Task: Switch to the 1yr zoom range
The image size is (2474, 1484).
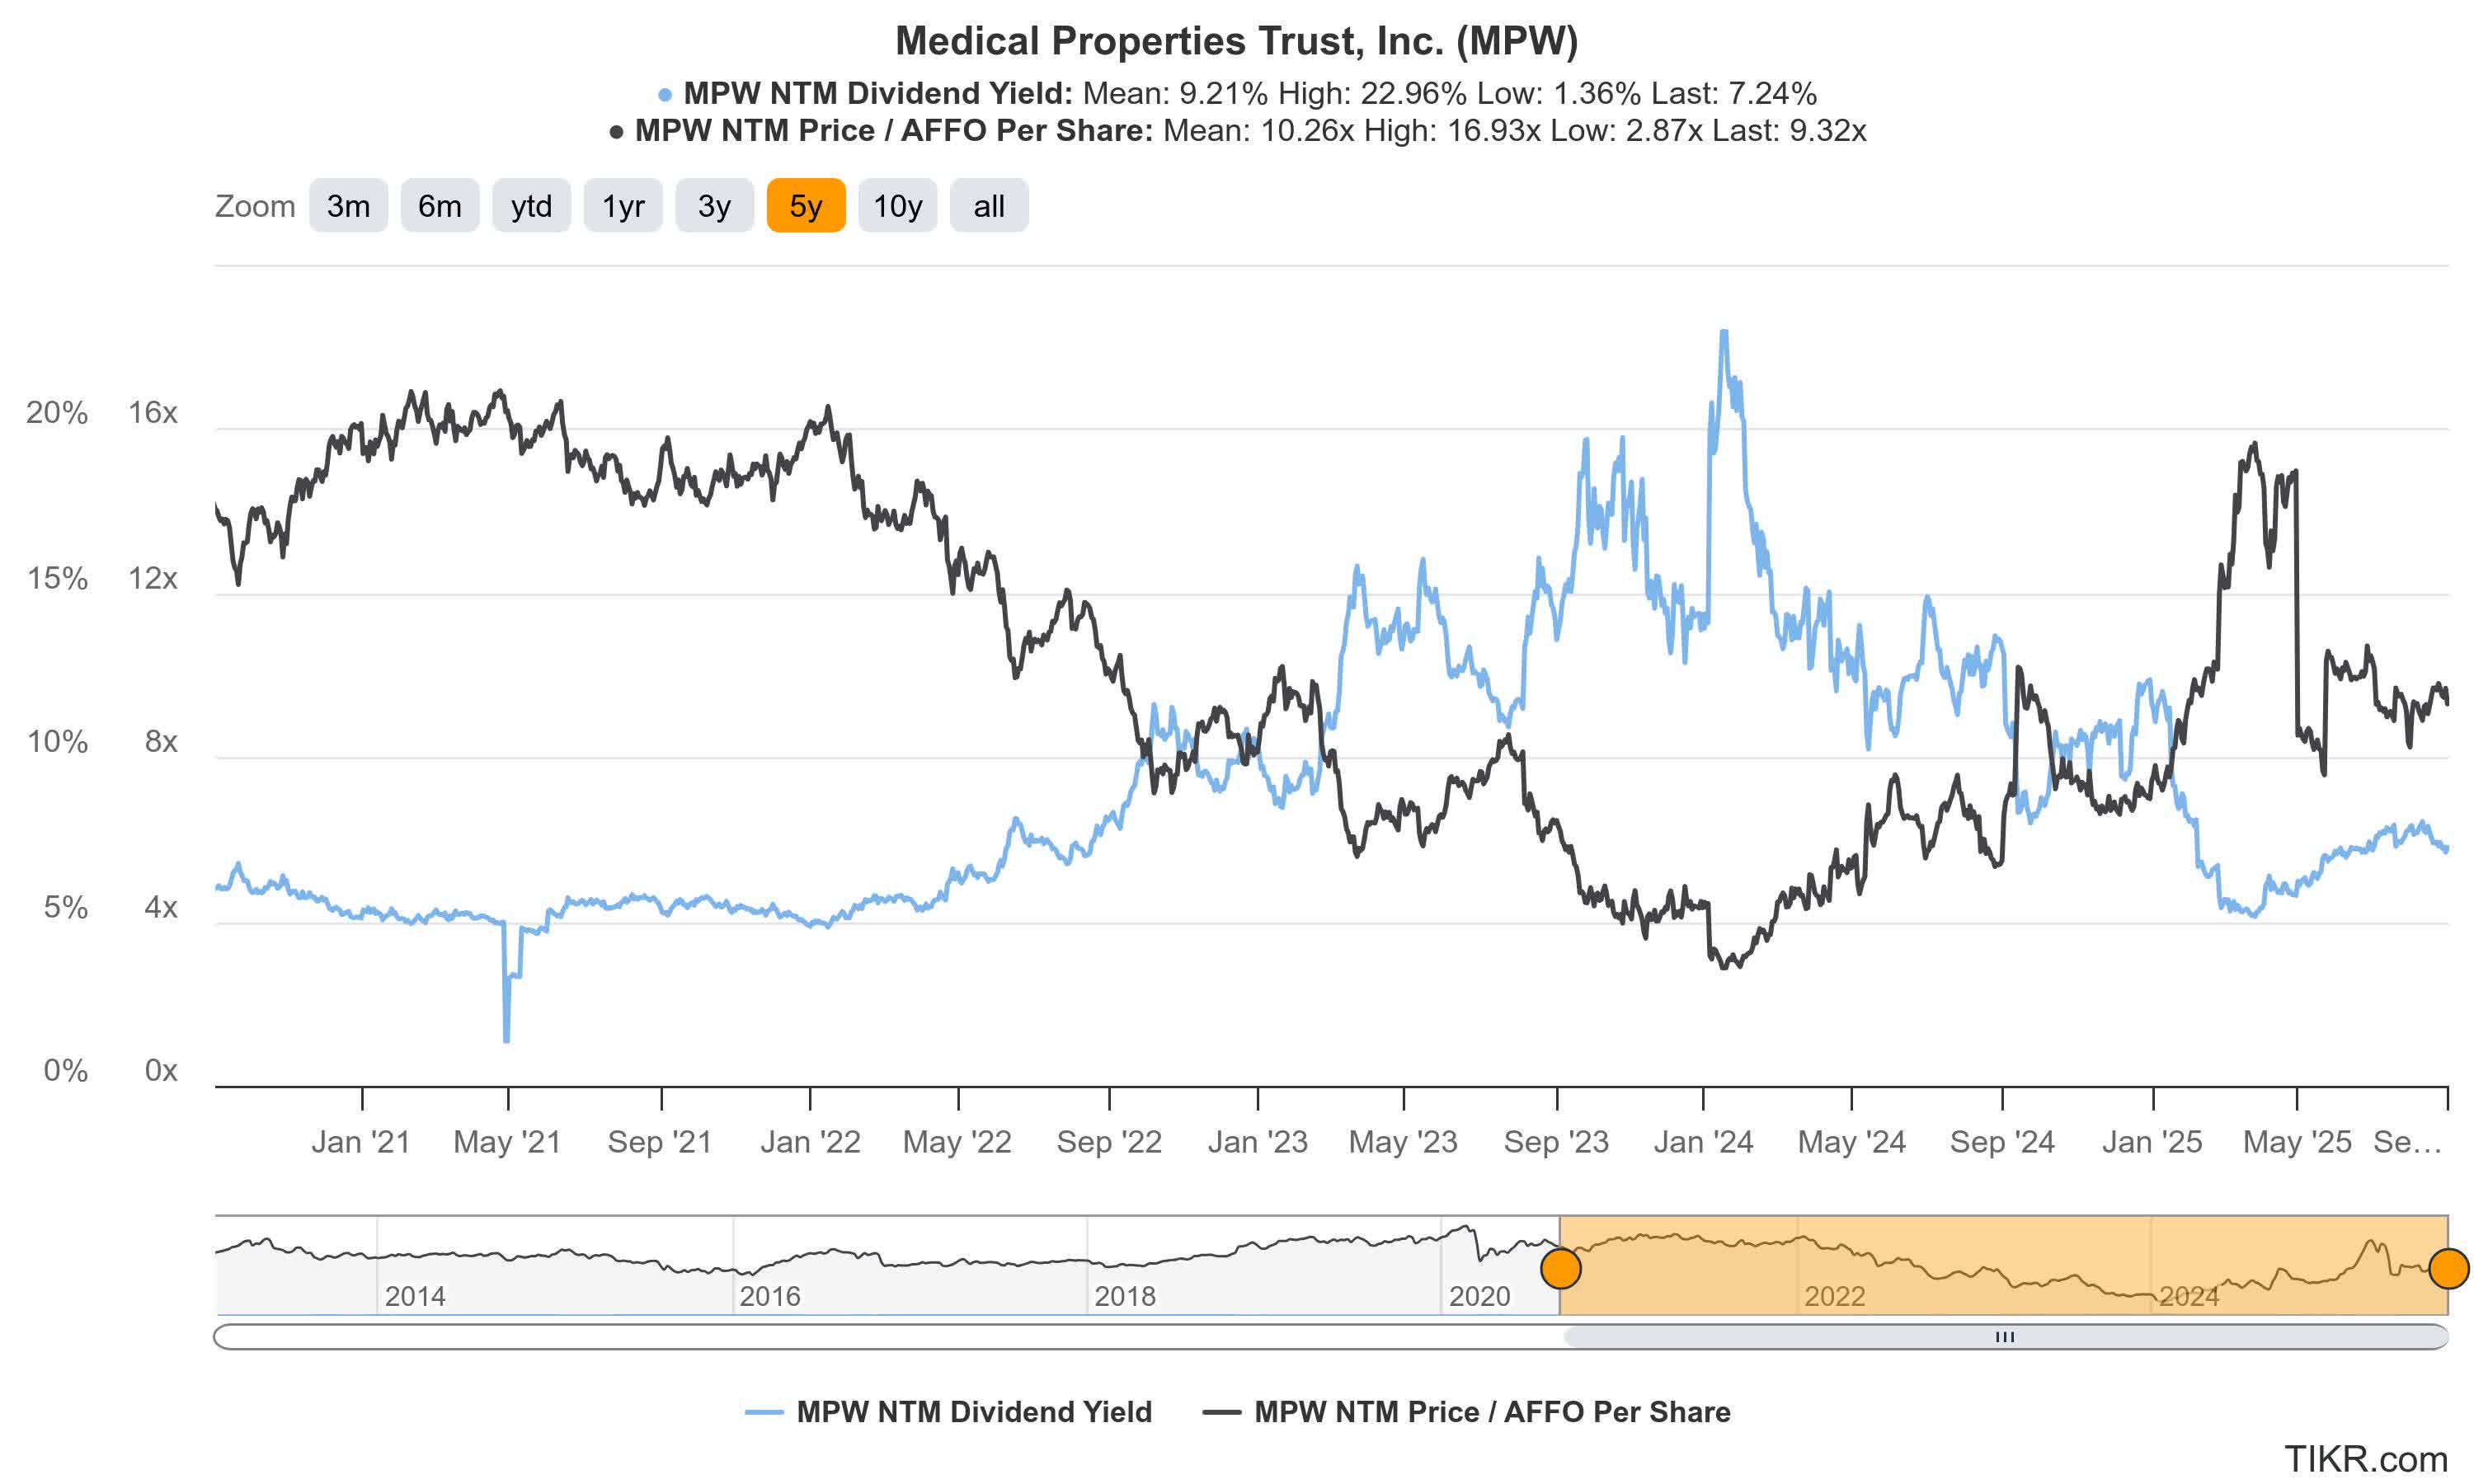Action: pos(622,206)
